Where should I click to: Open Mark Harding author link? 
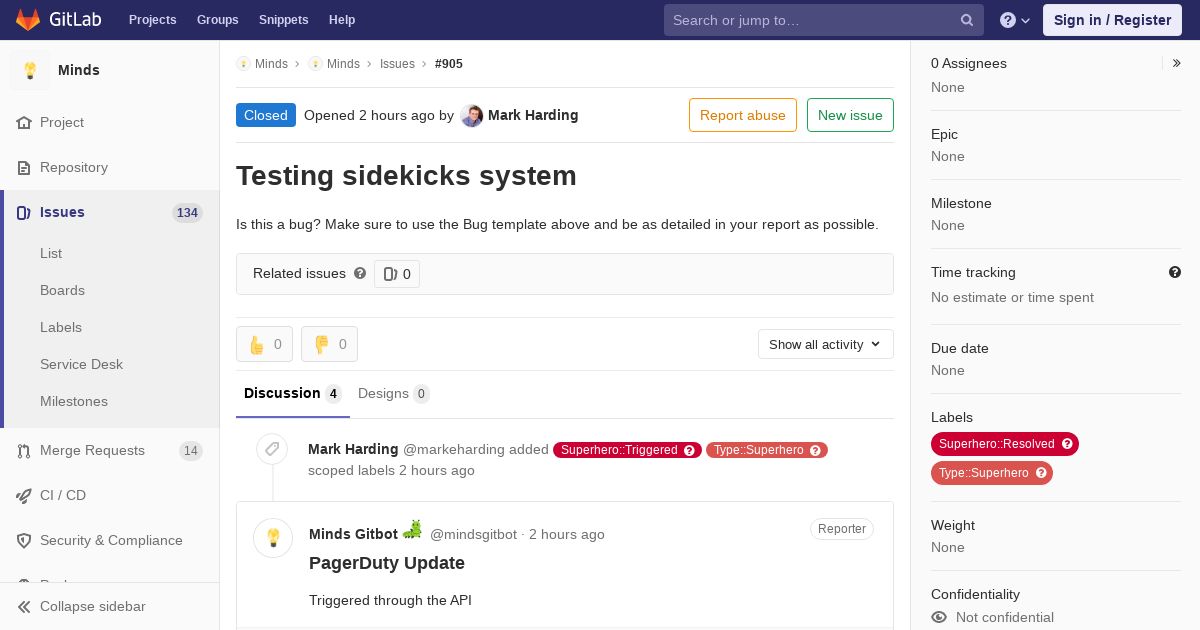pyautogui.click(x=533, y=115)
